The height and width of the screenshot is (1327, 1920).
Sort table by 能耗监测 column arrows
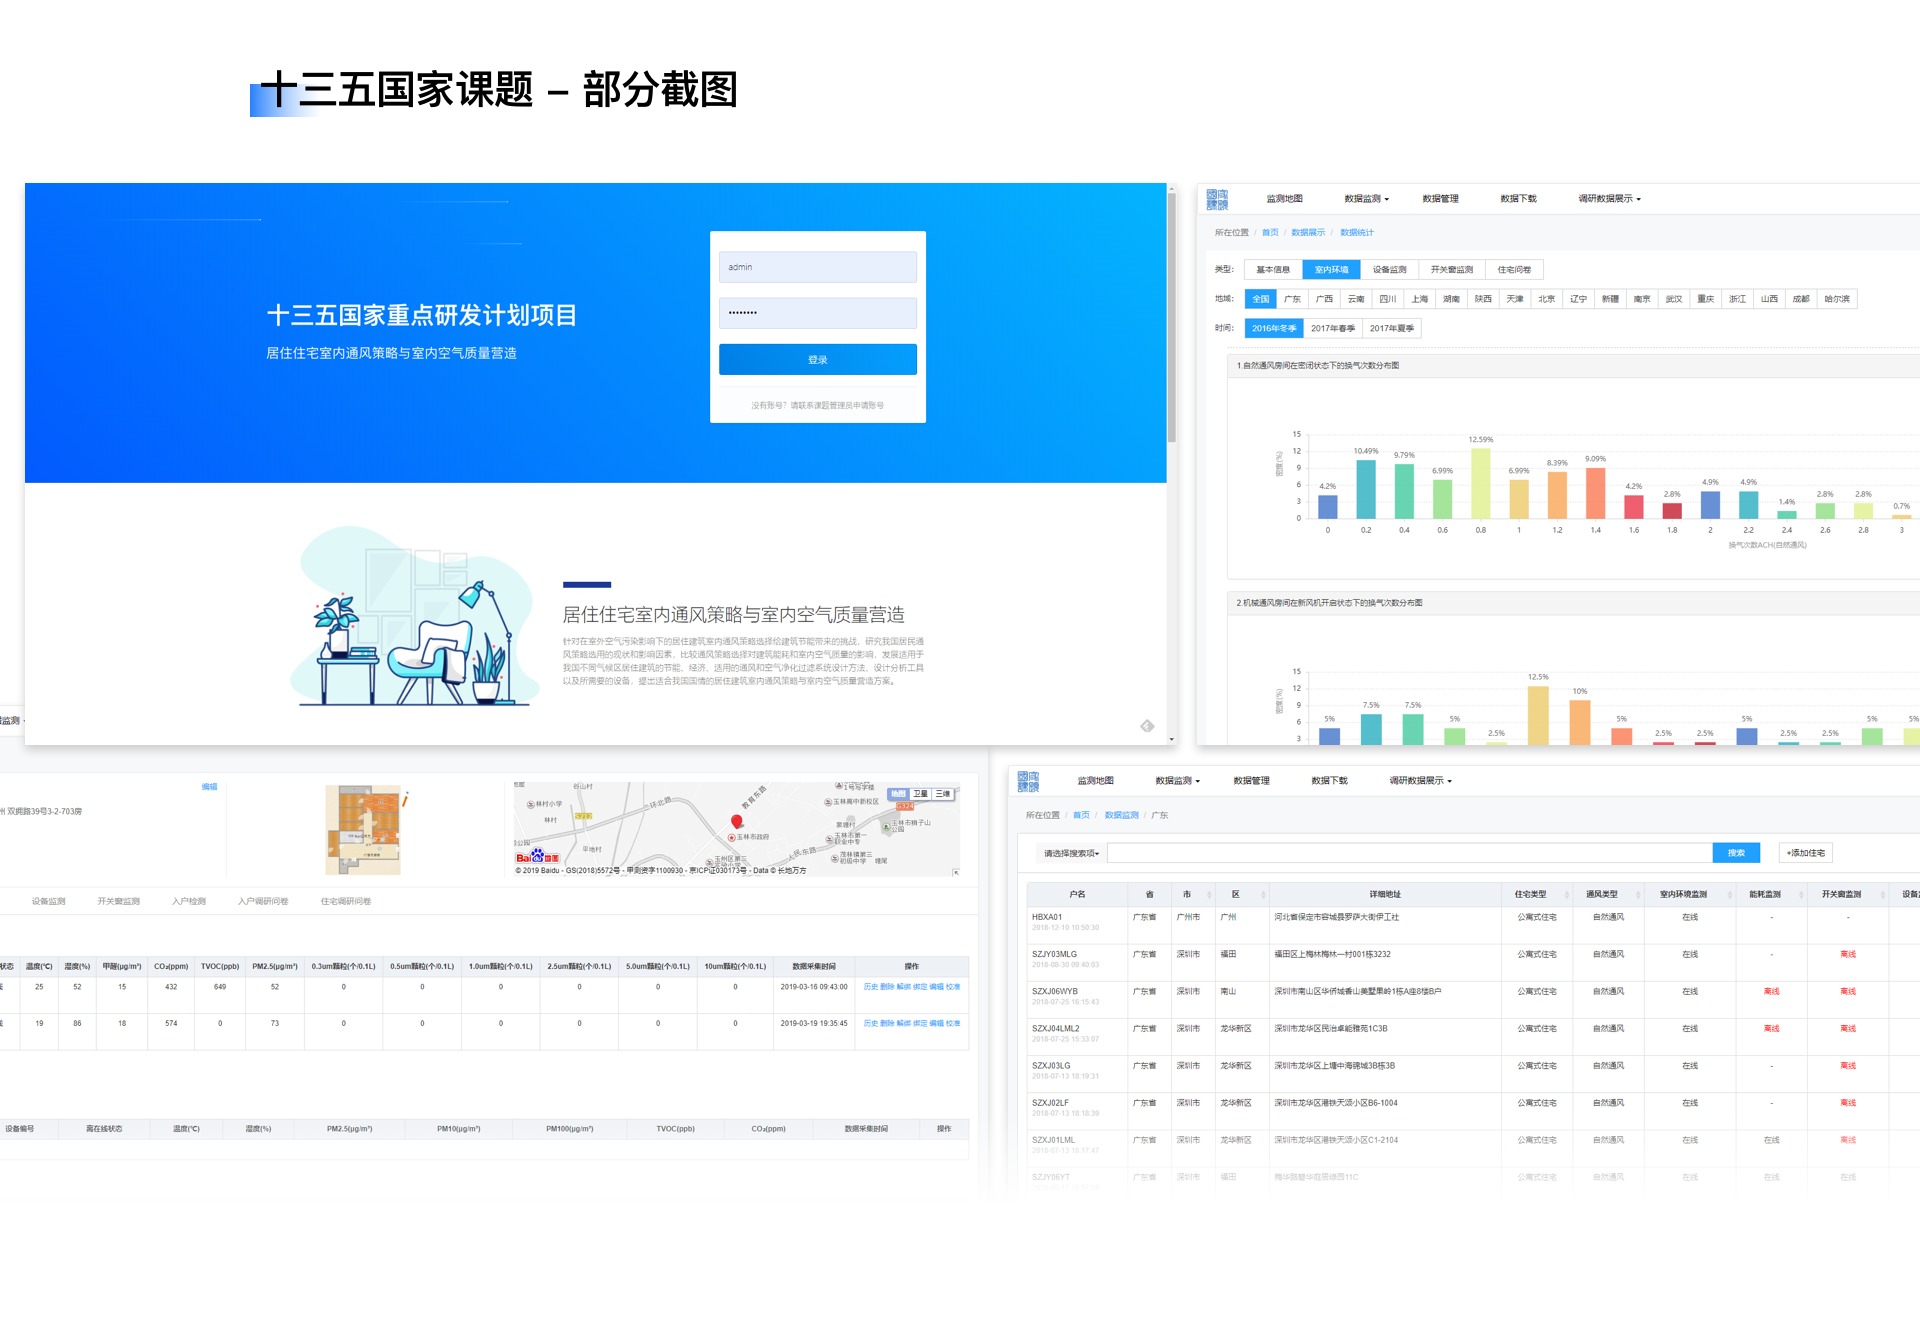1802,895
